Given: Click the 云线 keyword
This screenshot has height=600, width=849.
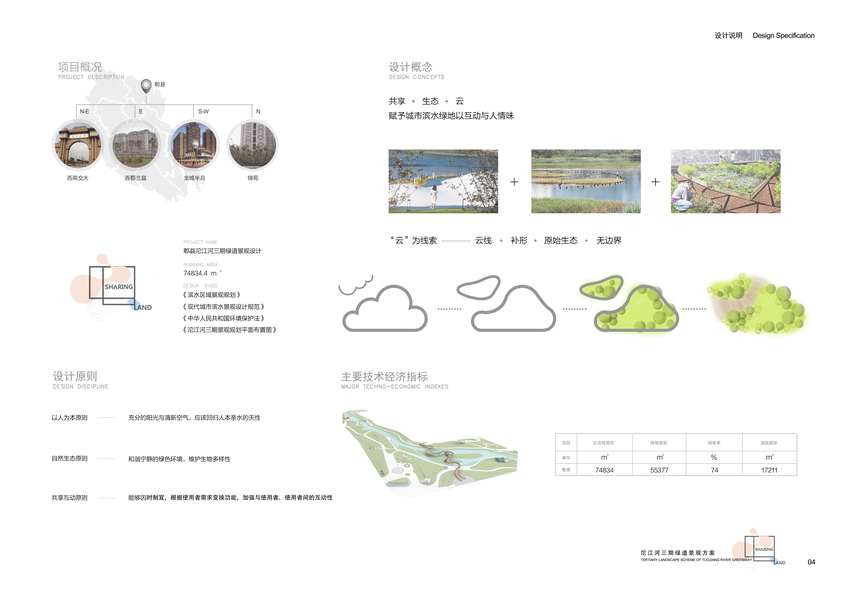Looking at the screenshot, I should [x=483, y=240].
